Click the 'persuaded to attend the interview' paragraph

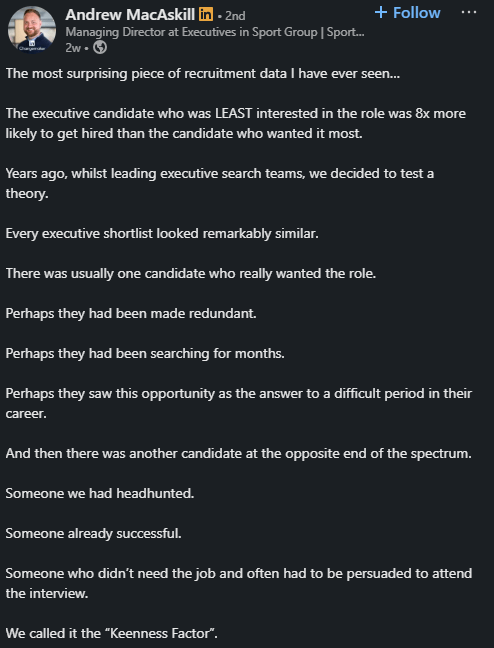[239, 583]
